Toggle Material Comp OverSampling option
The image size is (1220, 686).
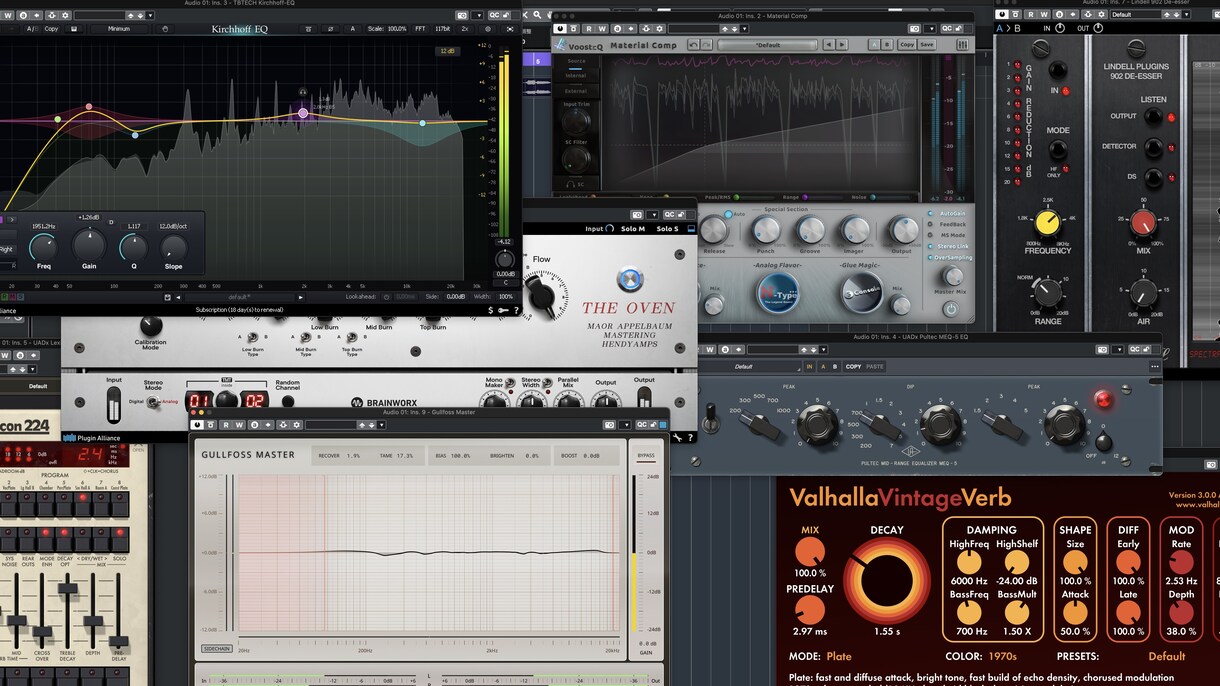tap(948, 257)
